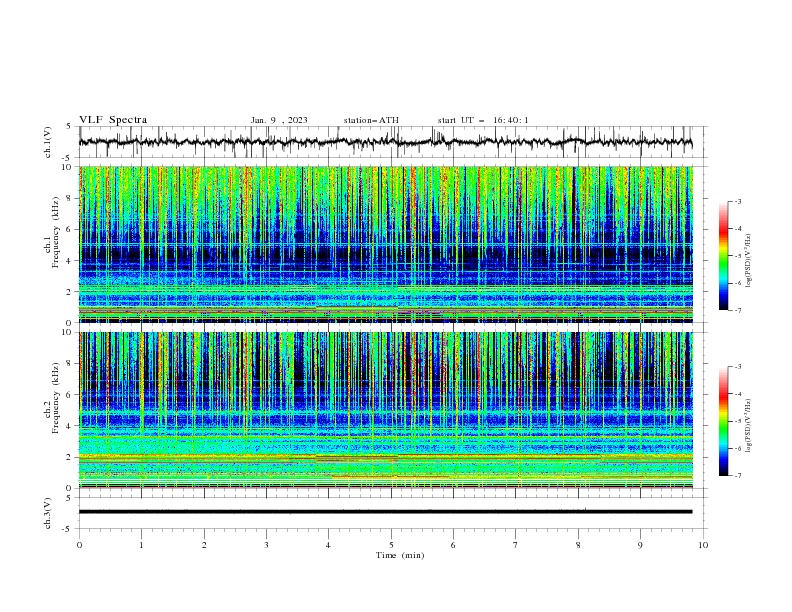Click the "start UT = 16:40: 1" header text
This screenshot has height=612, width=792.
483,120
